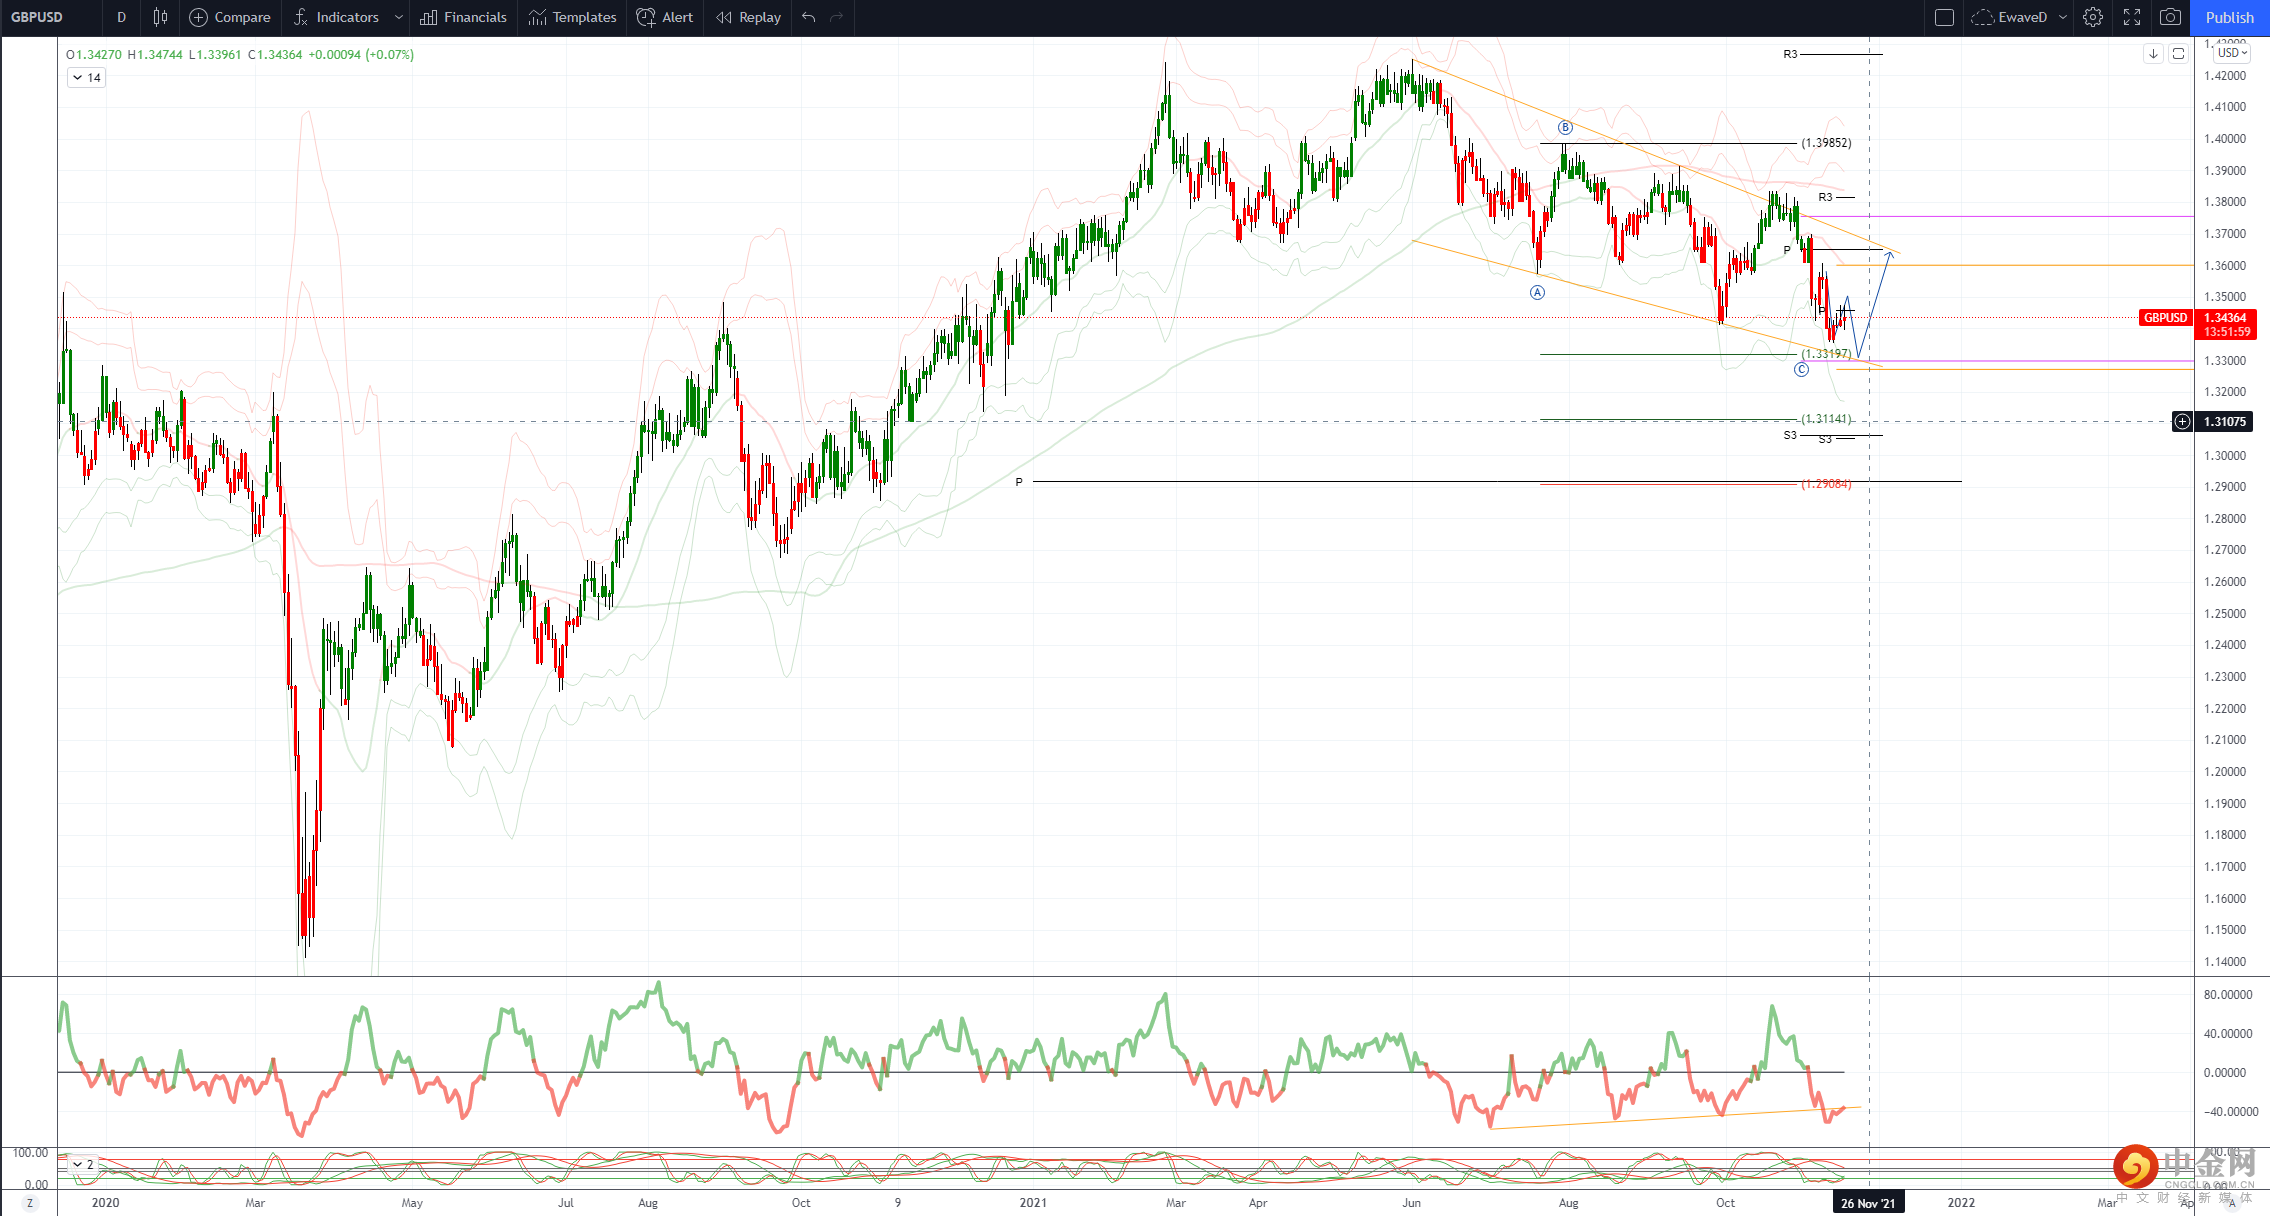
Task: Open the Indicators favorites dropdown arrow
Action: (x=398, y=17)
